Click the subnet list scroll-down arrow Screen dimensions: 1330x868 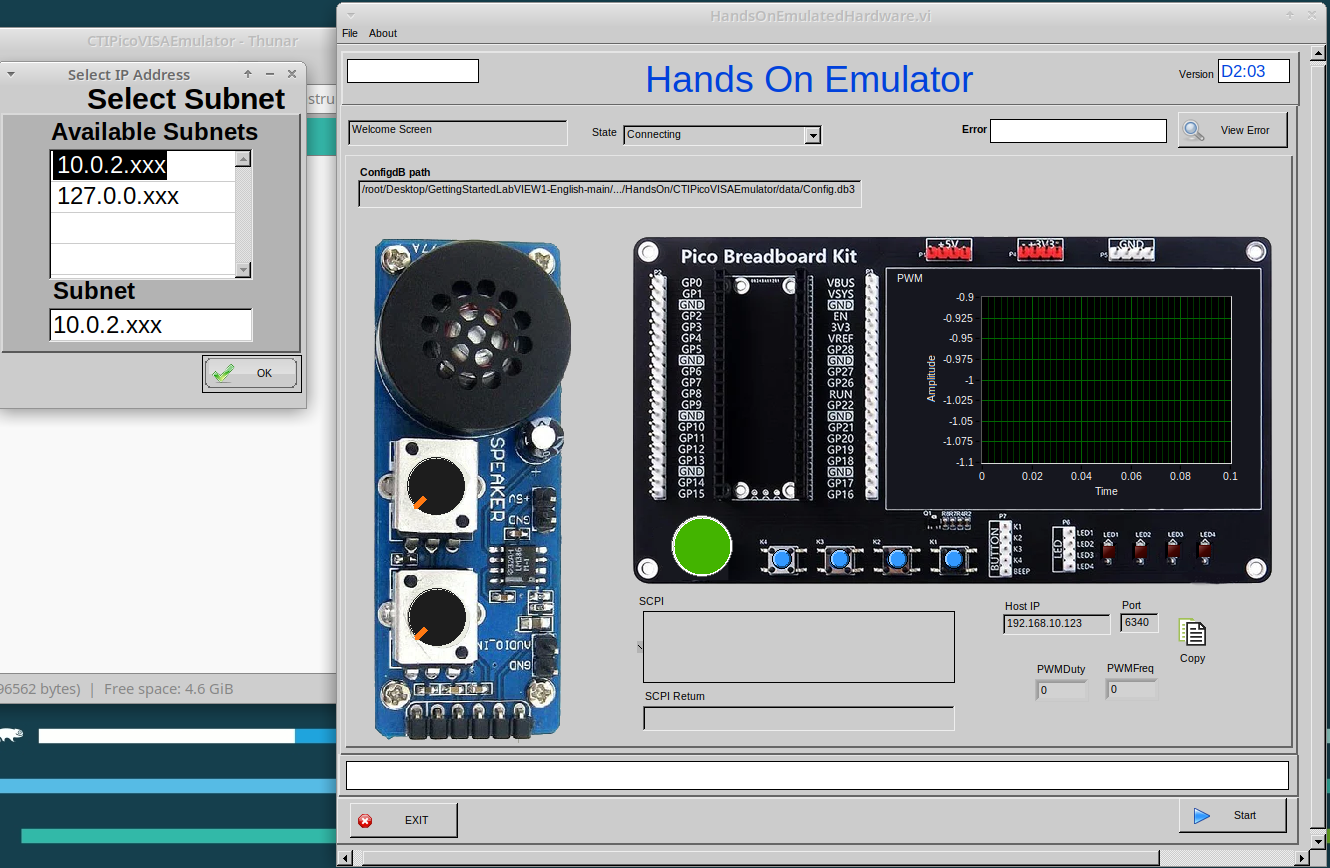pyautogui.click(x=243, y=269)
